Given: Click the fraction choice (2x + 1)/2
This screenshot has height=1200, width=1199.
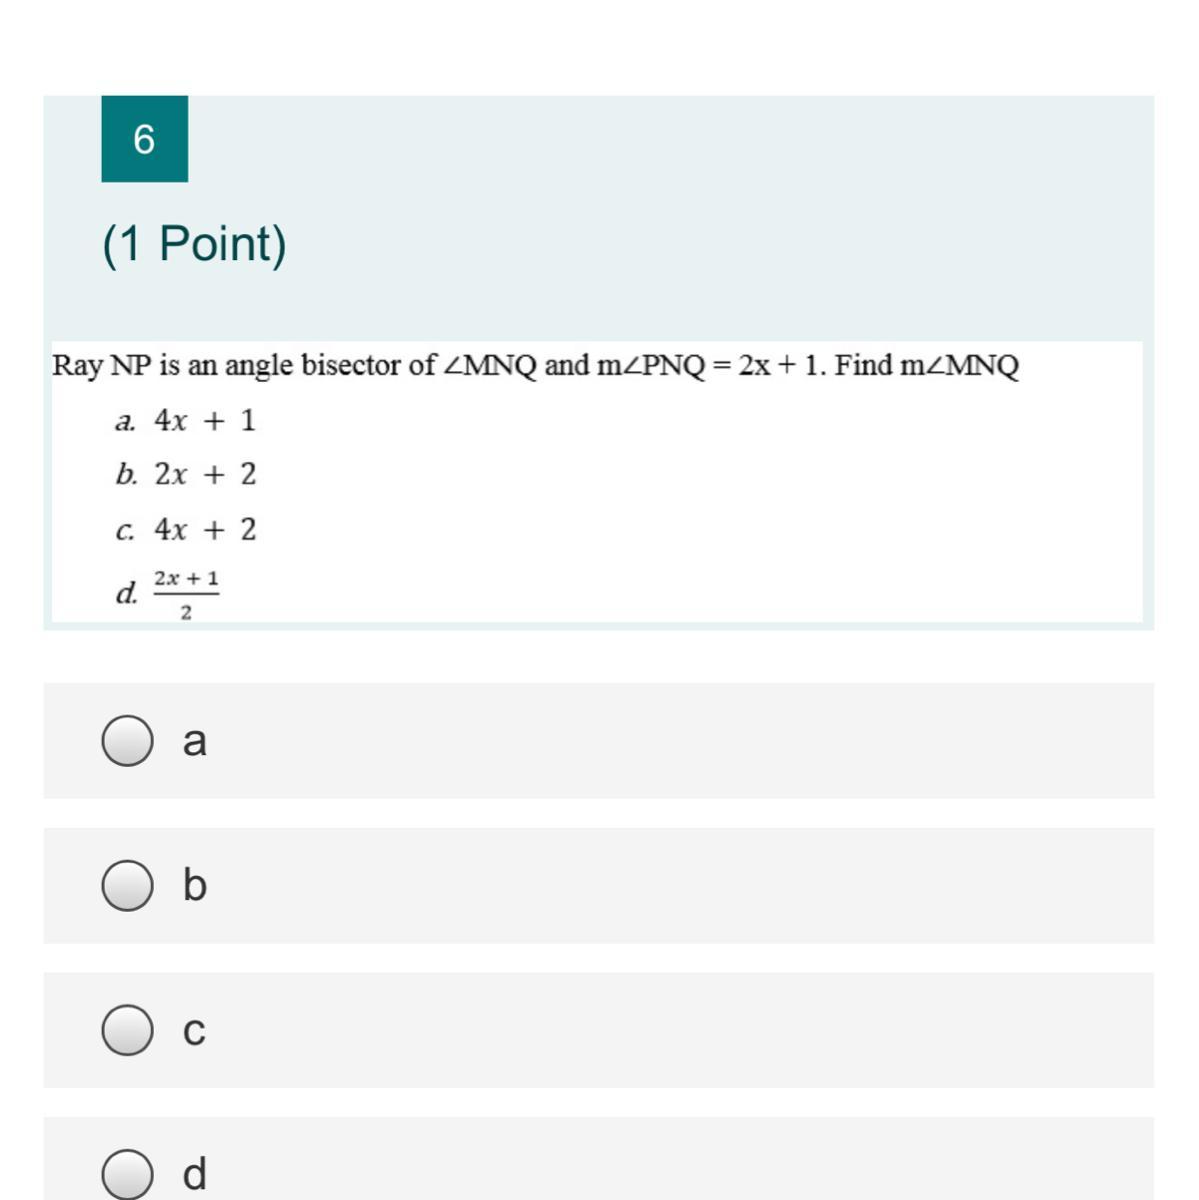Looking at the screenshot, I should click(x=186, y=594).
